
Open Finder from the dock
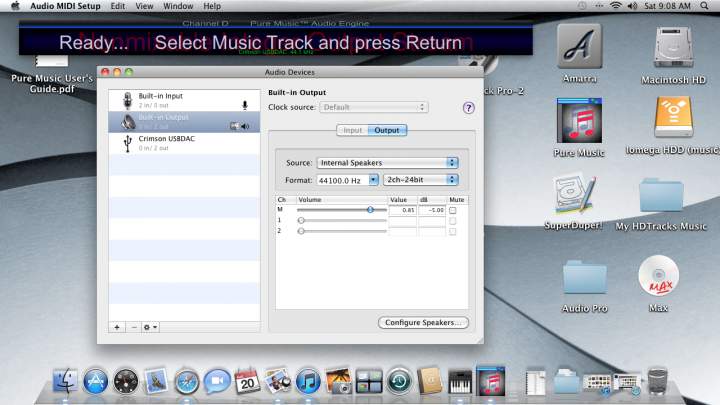click(65, 381)
